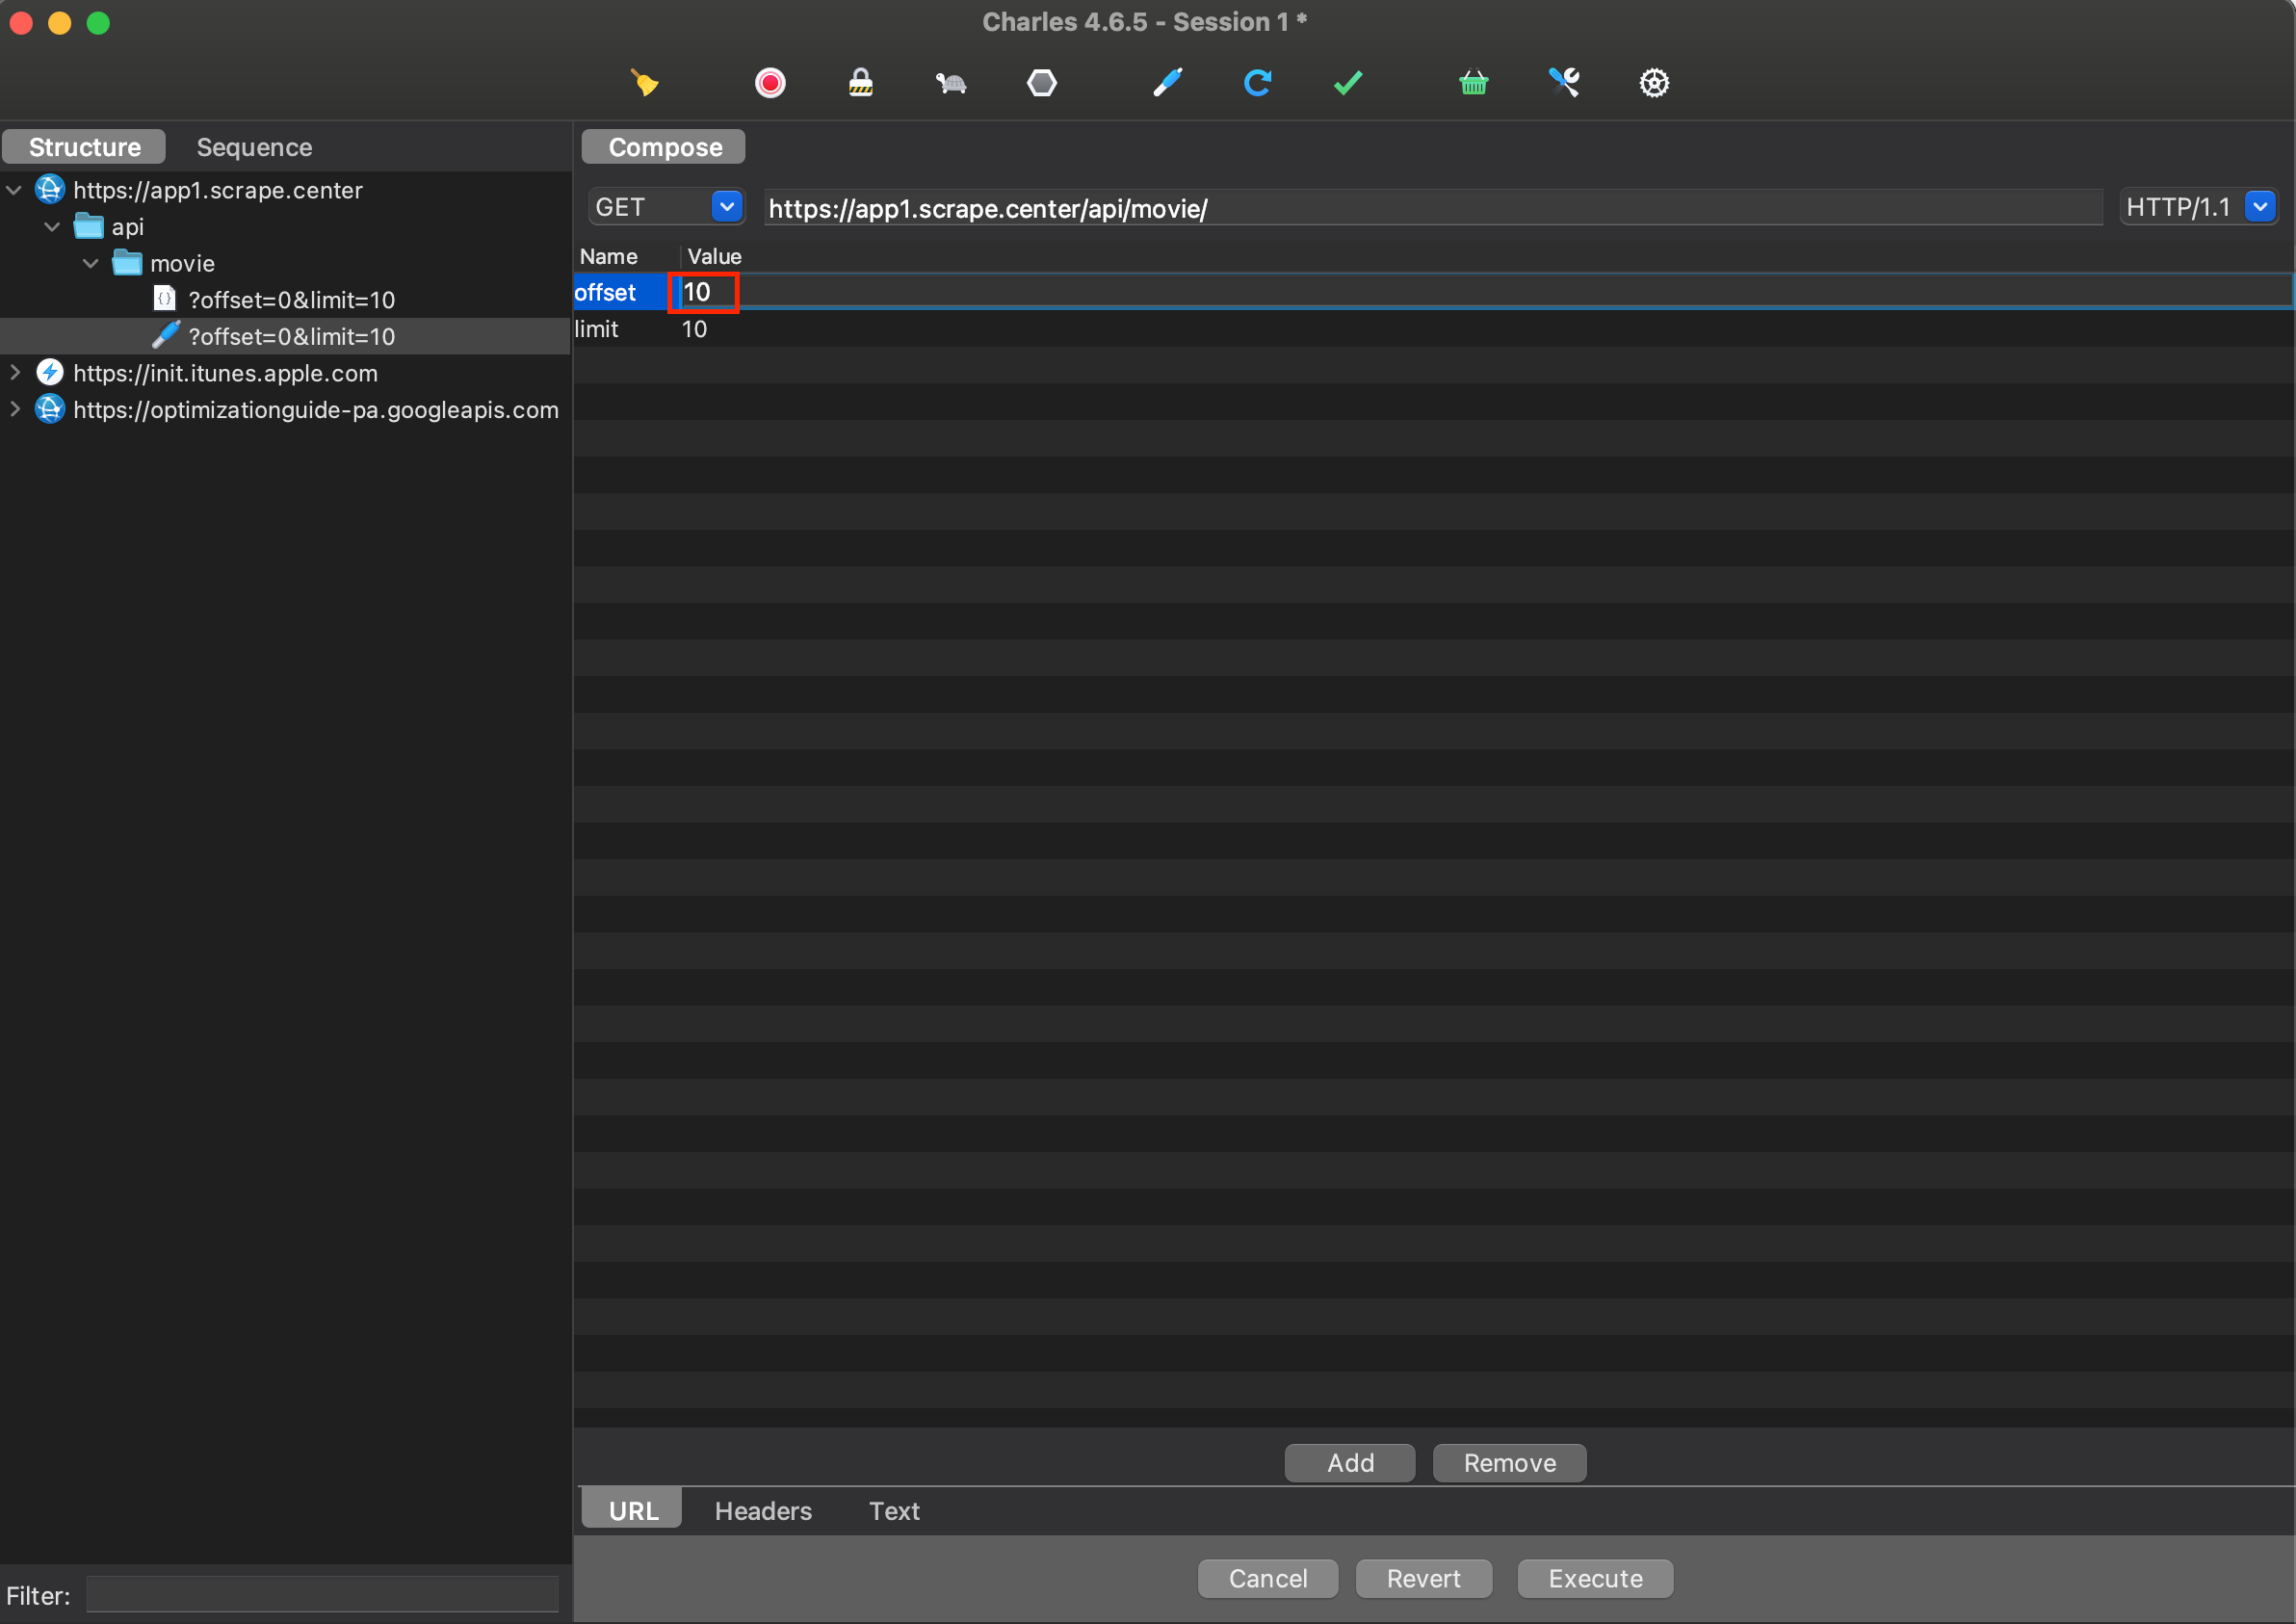
Task: Expand the init.itunes.apple.com tree node
Action: click(15, 373)
